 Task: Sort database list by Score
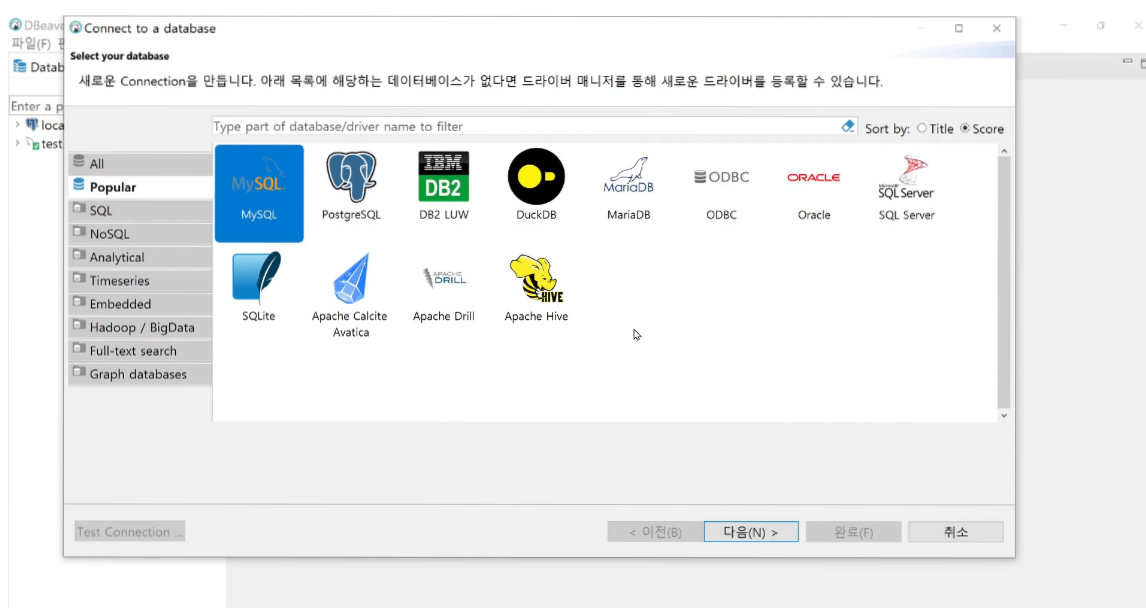pos(982,129)
